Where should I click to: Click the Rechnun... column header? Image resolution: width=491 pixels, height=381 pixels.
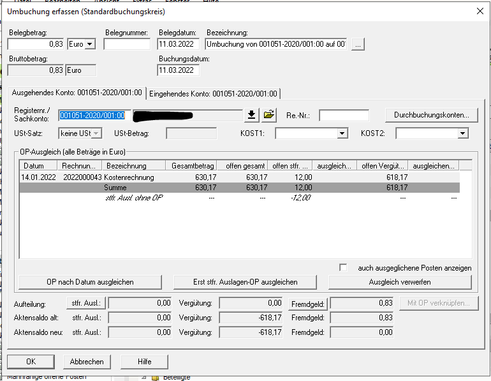80,166
